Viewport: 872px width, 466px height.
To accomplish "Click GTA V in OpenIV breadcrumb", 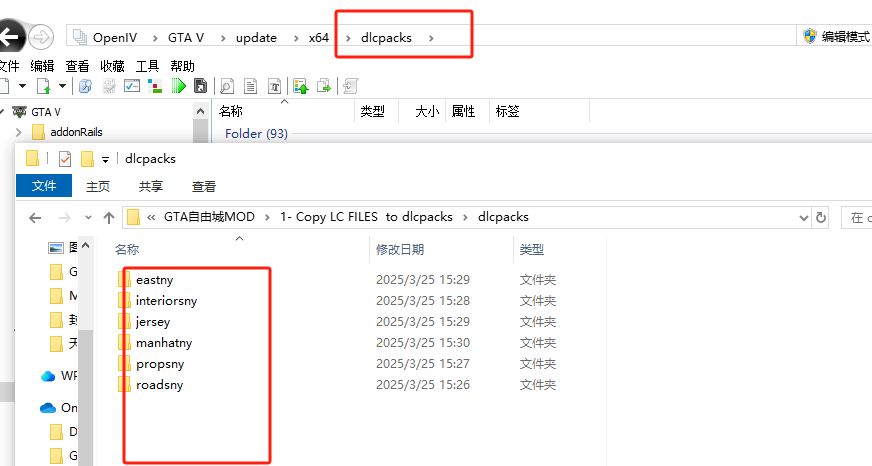I will [x=186, y=38].
